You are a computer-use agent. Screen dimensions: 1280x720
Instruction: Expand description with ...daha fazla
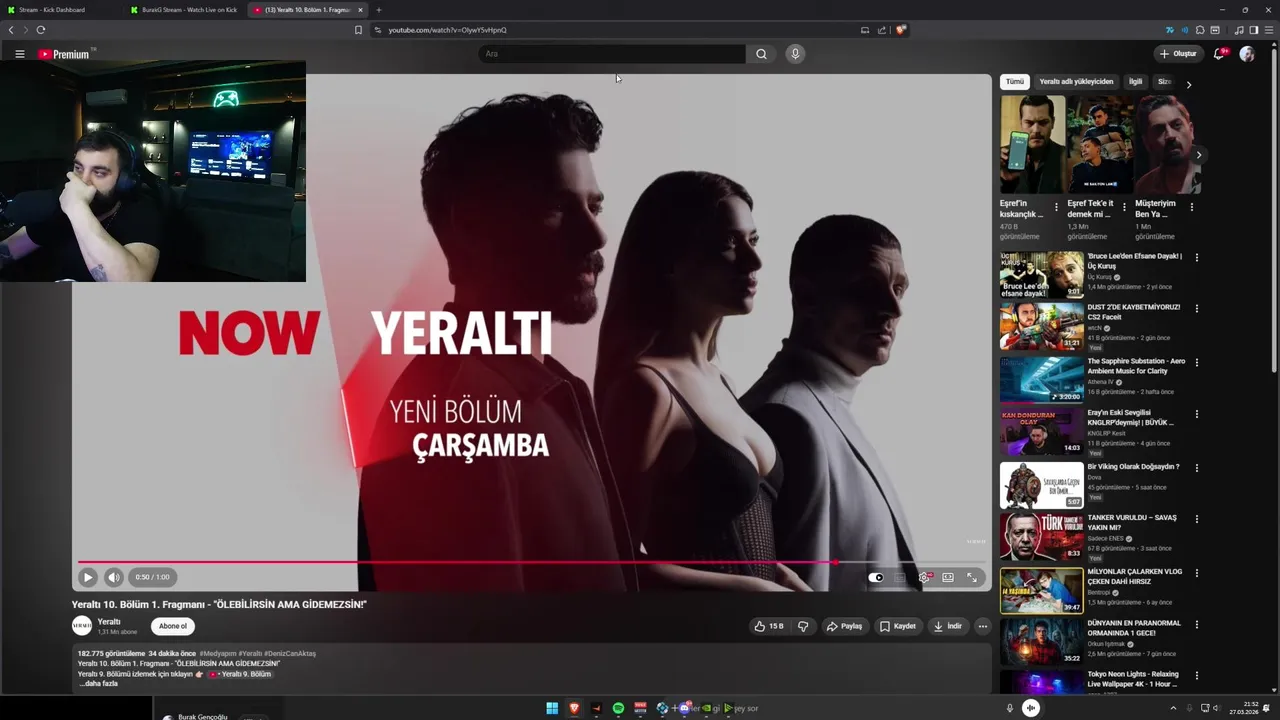(x=99, y=684)
